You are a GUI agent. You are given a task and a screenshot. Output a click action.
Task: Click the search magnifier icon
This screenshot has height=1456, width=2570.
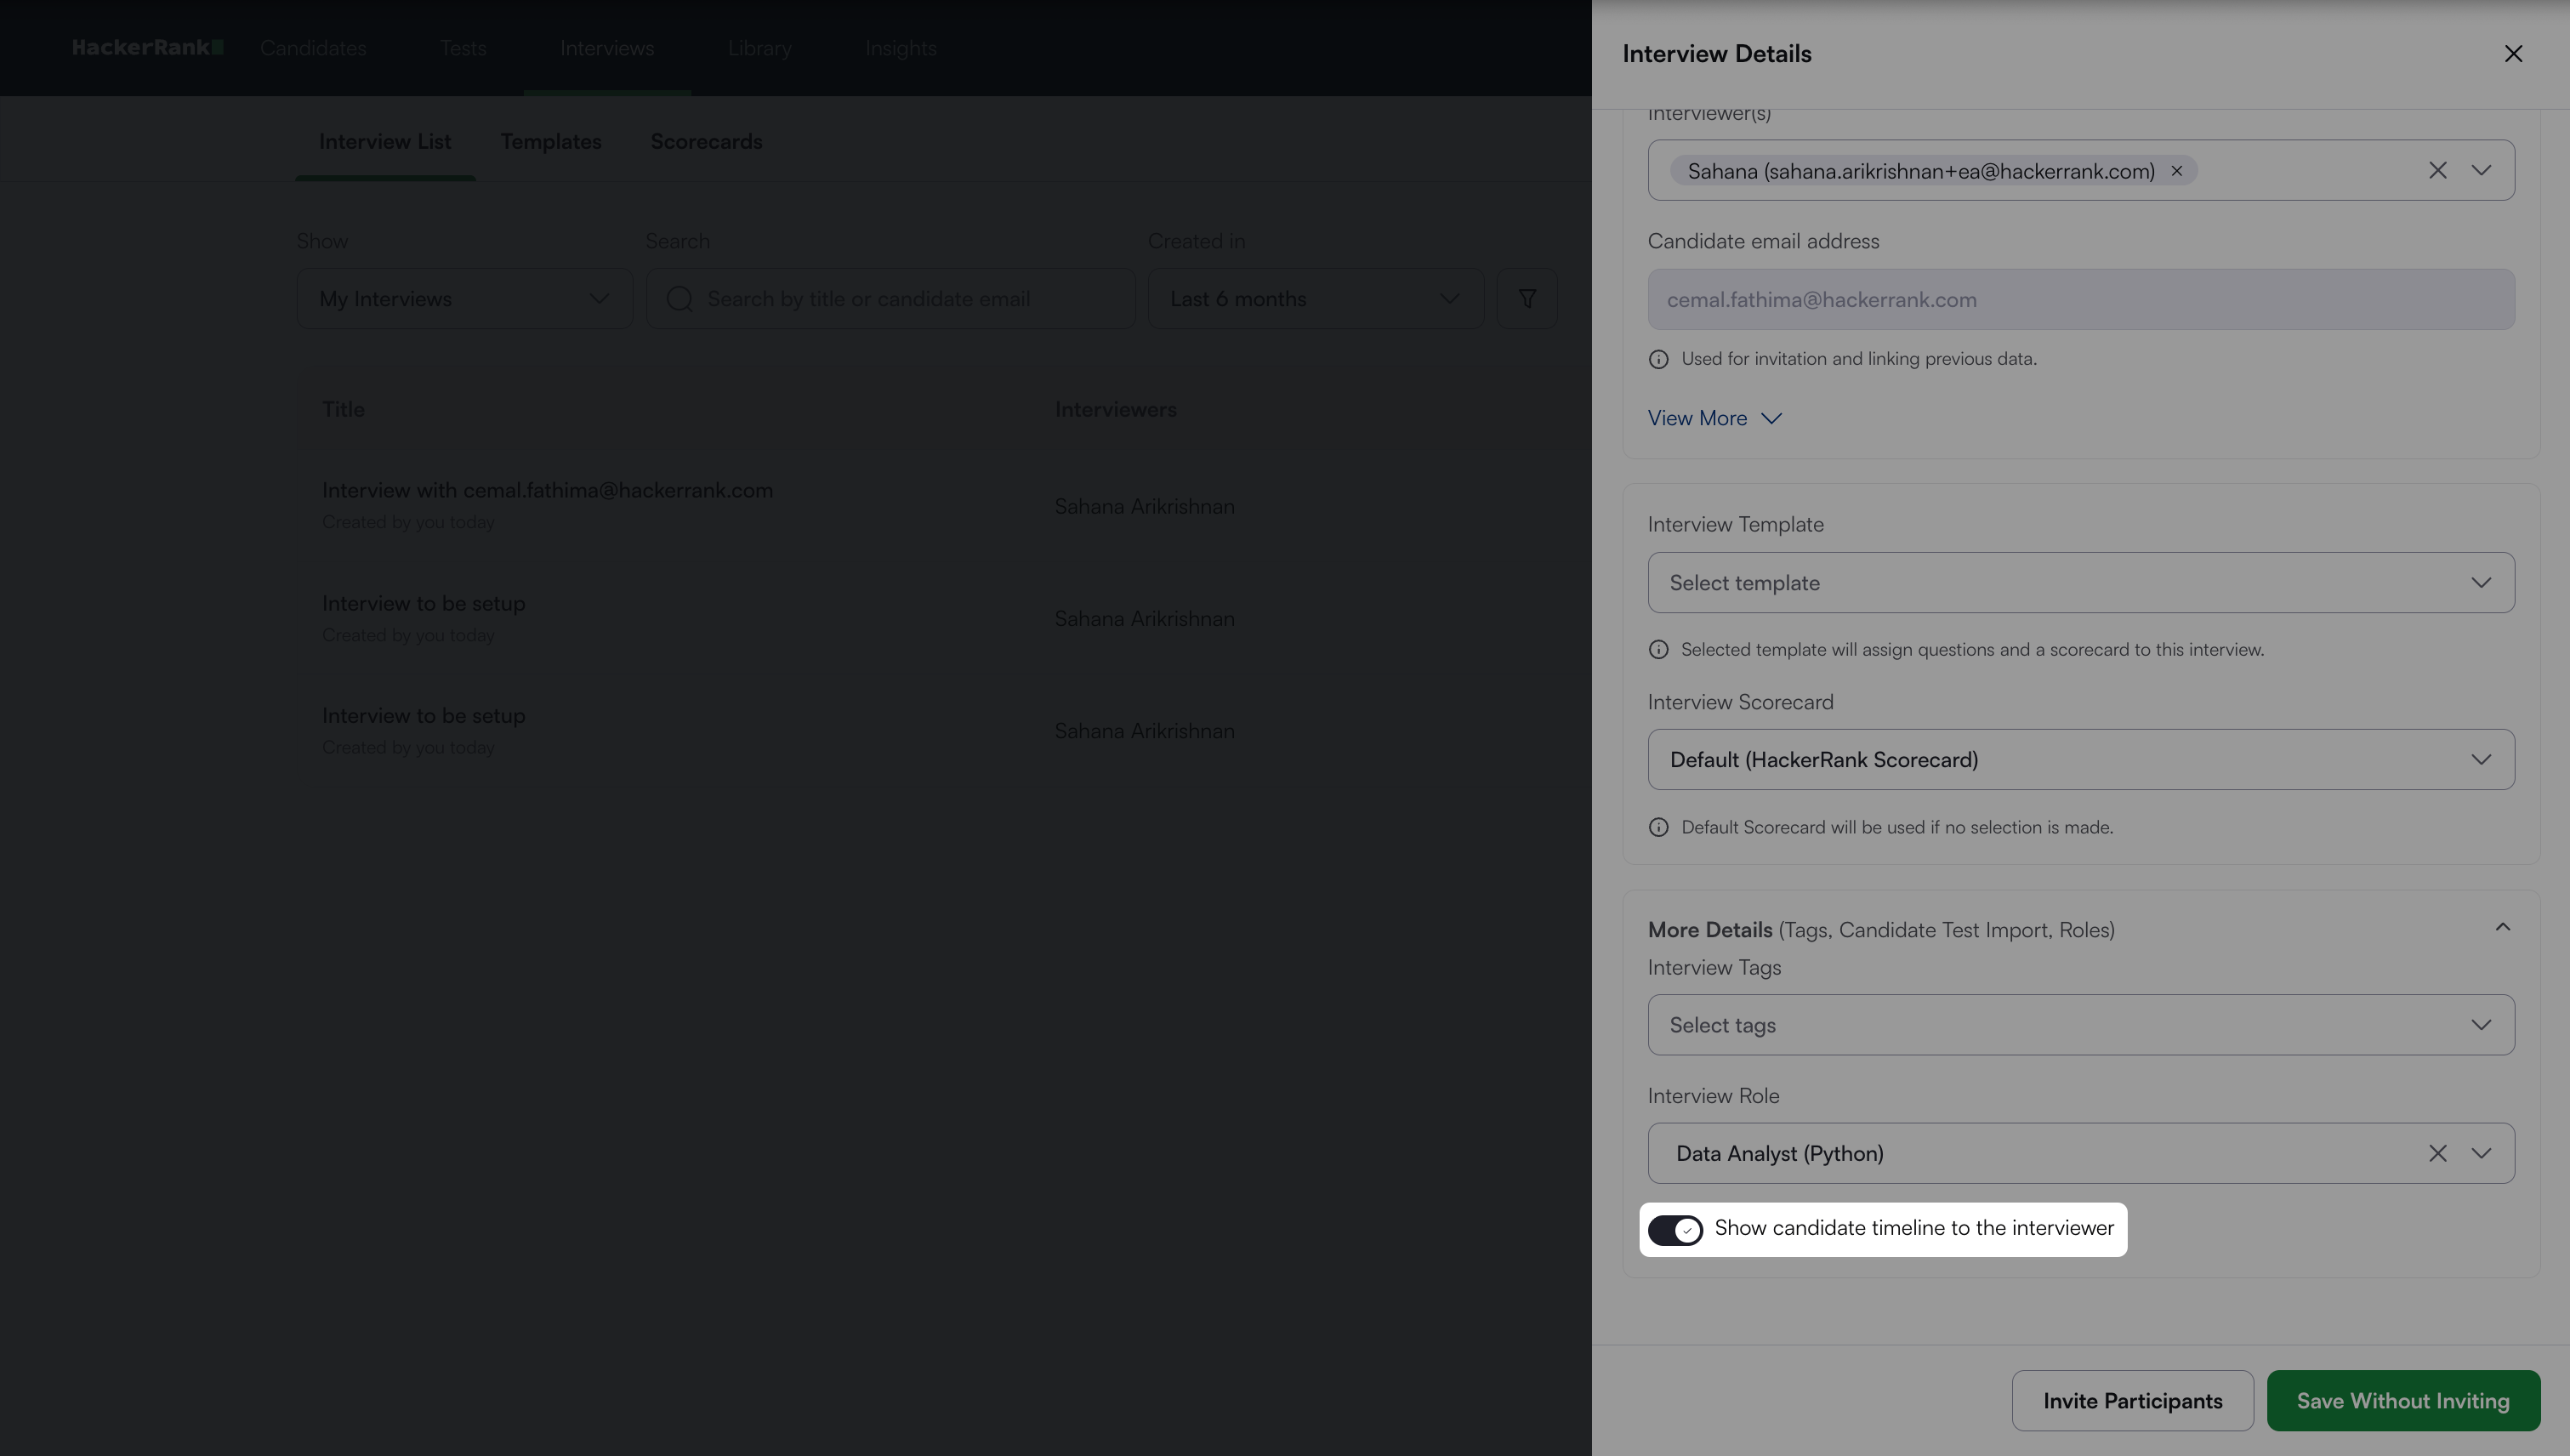[680, 299]
